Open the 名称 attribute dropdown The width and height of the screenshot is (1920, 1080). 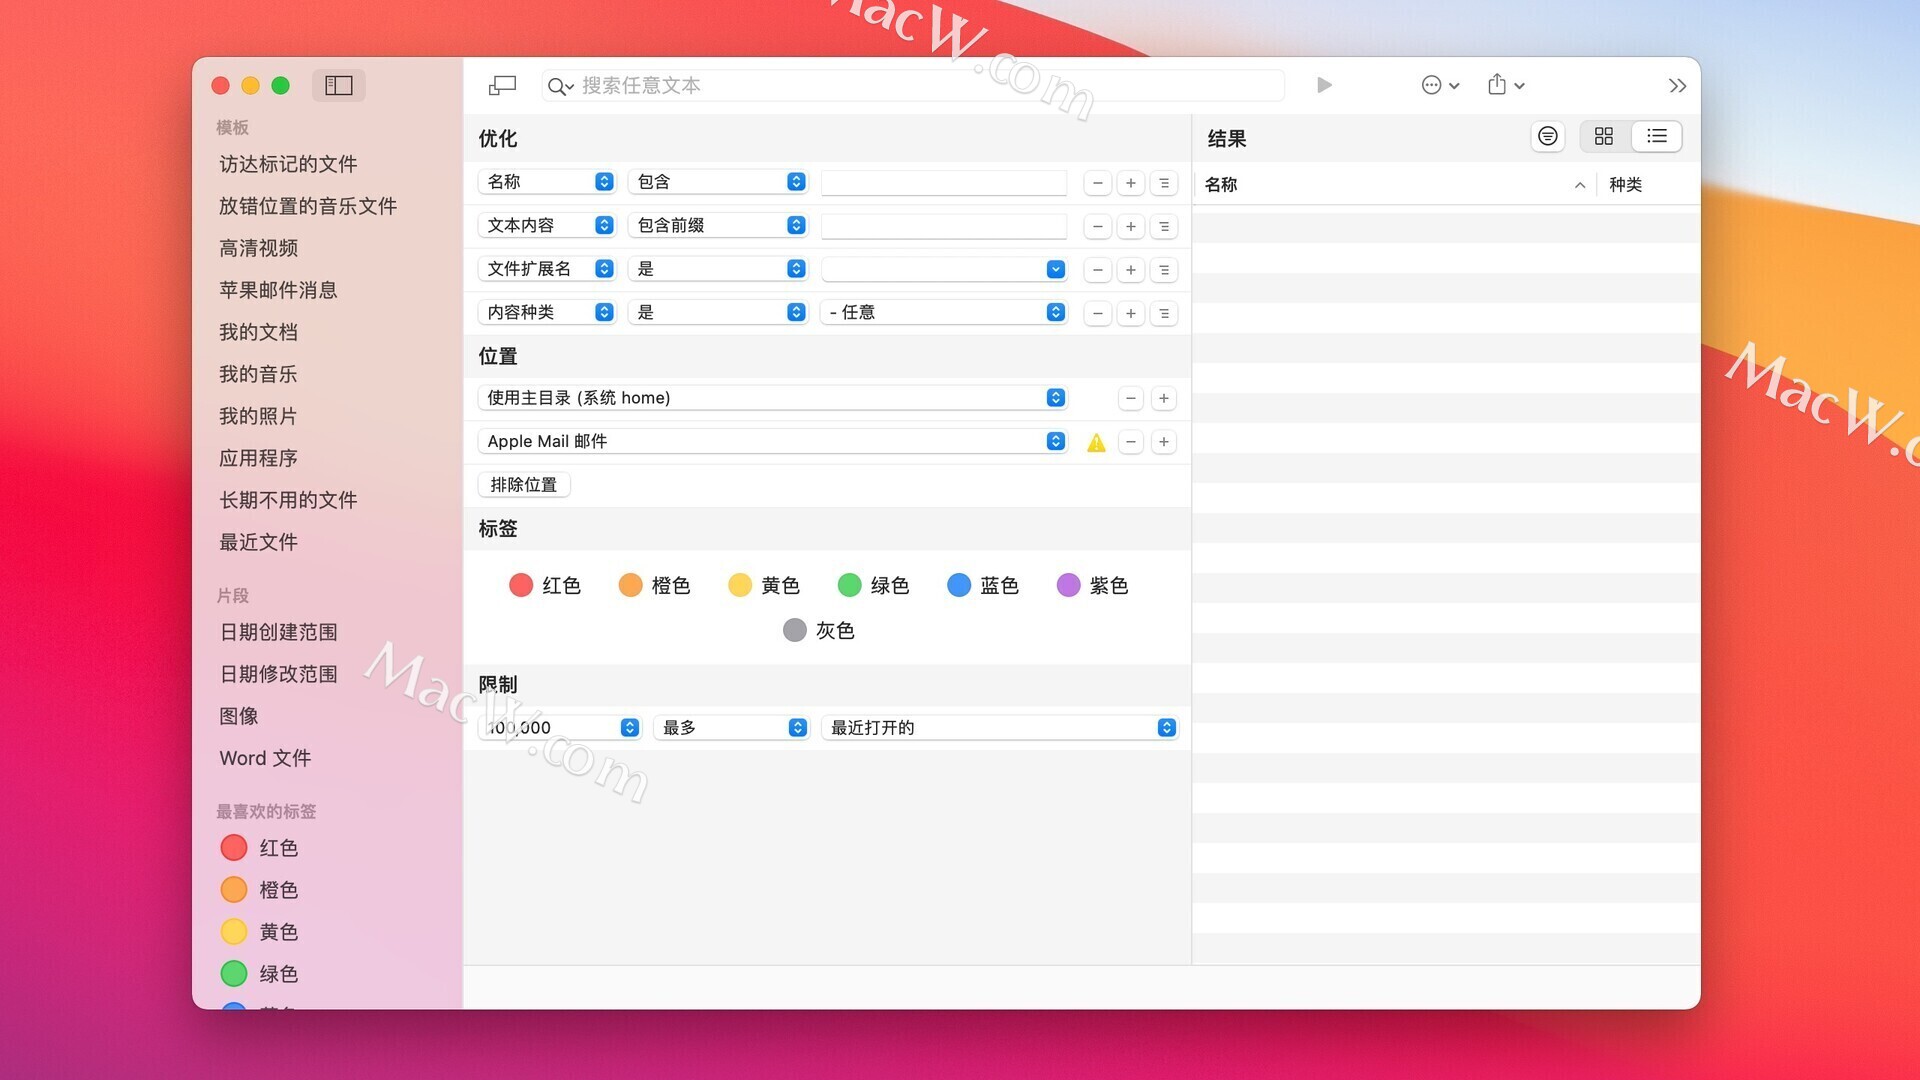pos(547,181)
